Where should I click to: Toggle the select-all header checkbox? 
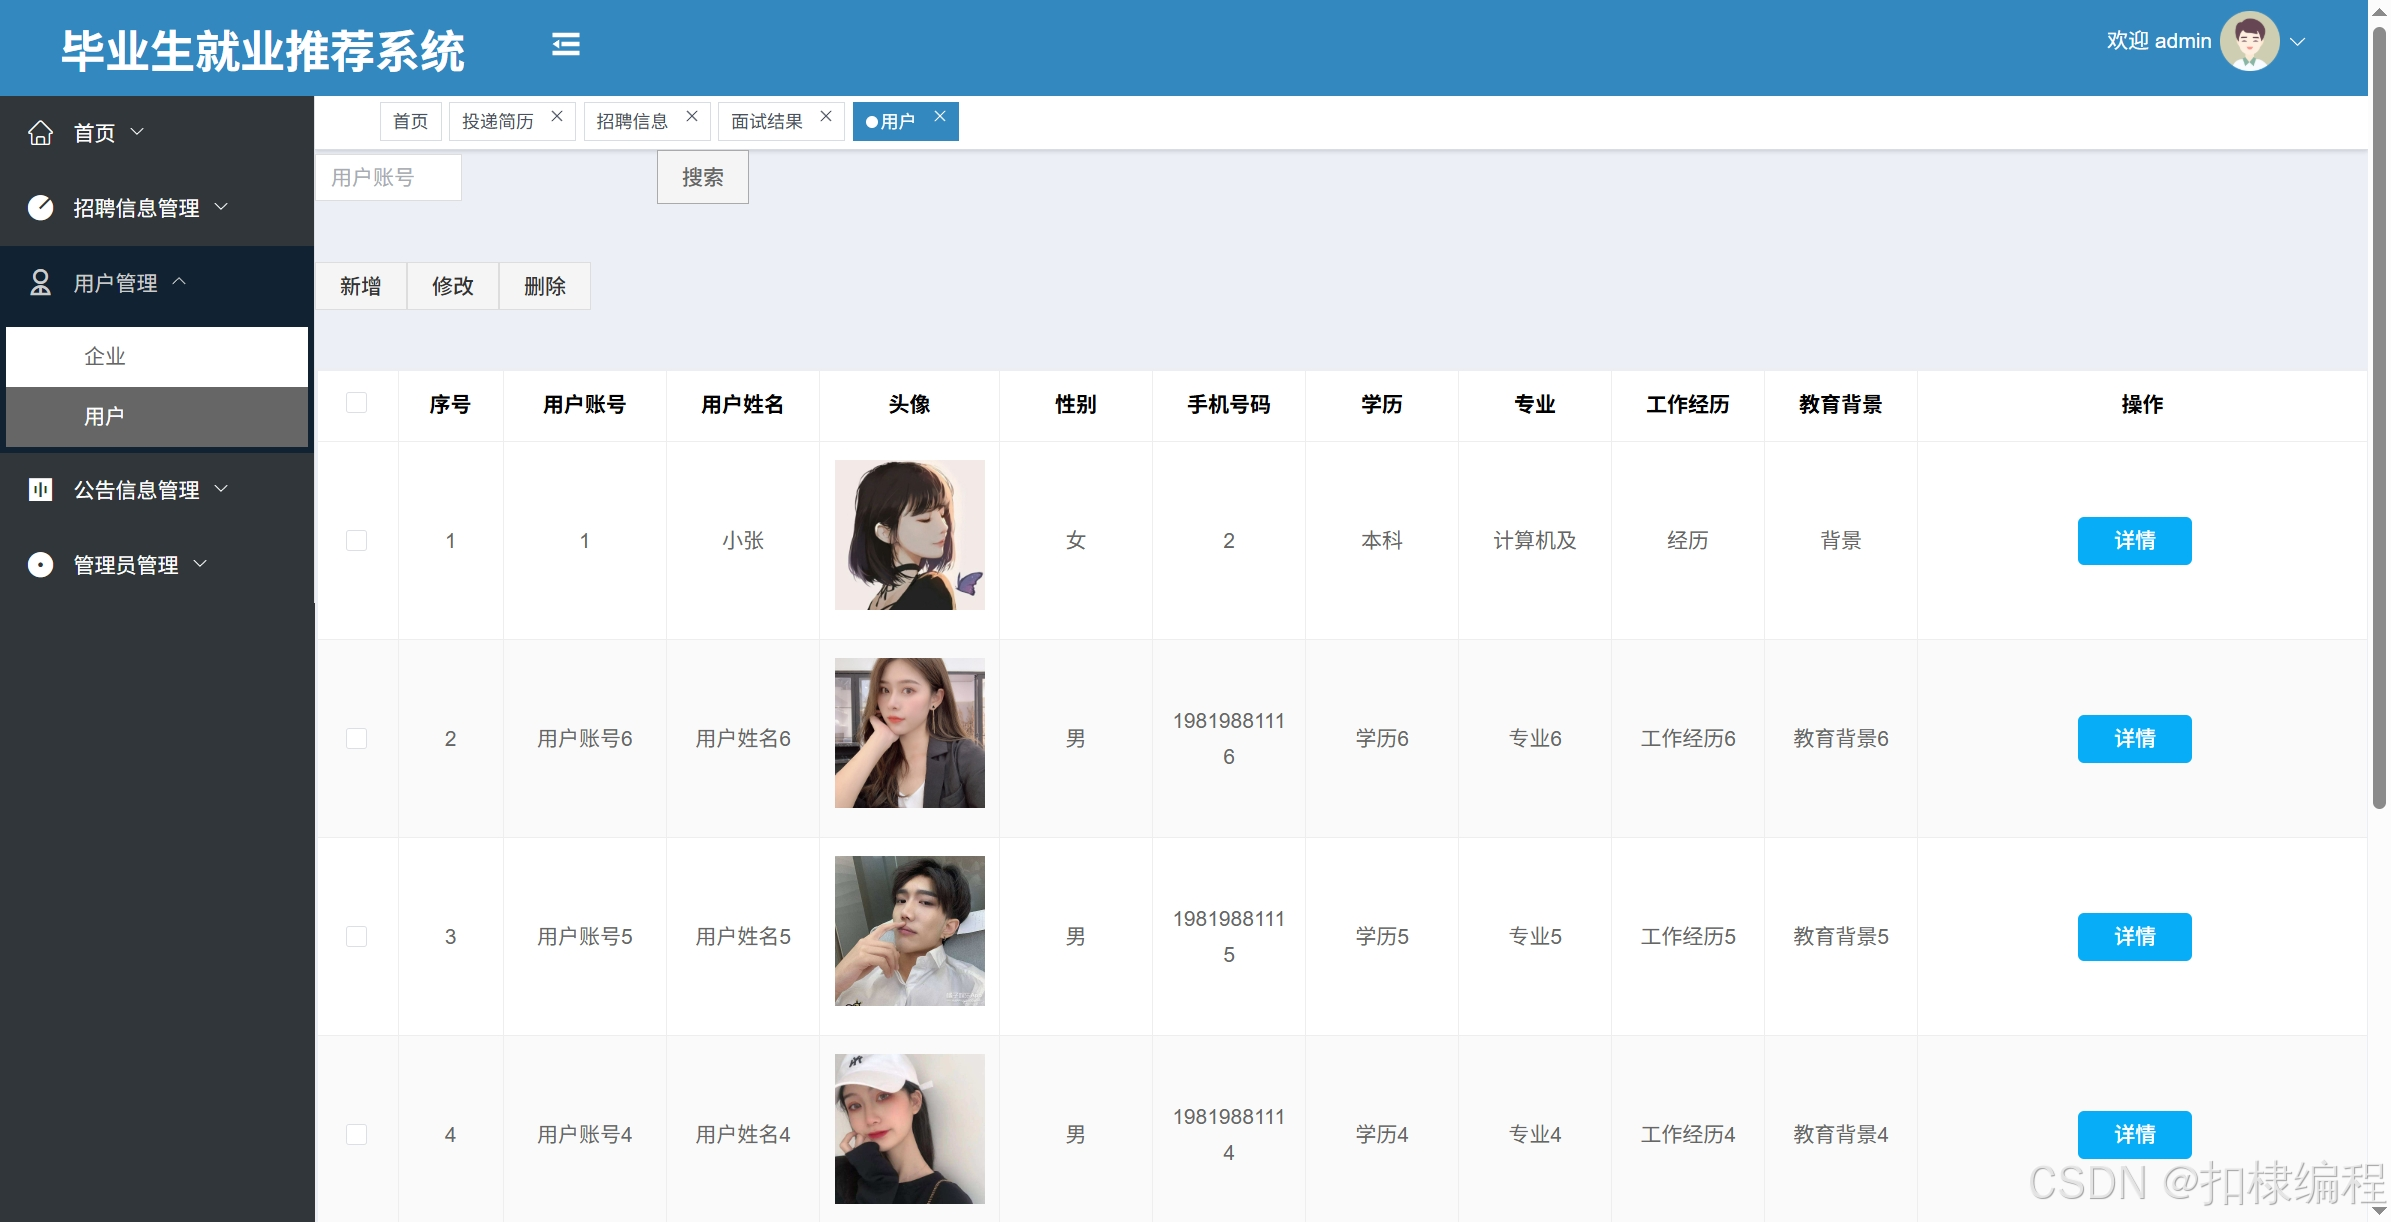tap(356, 403)
